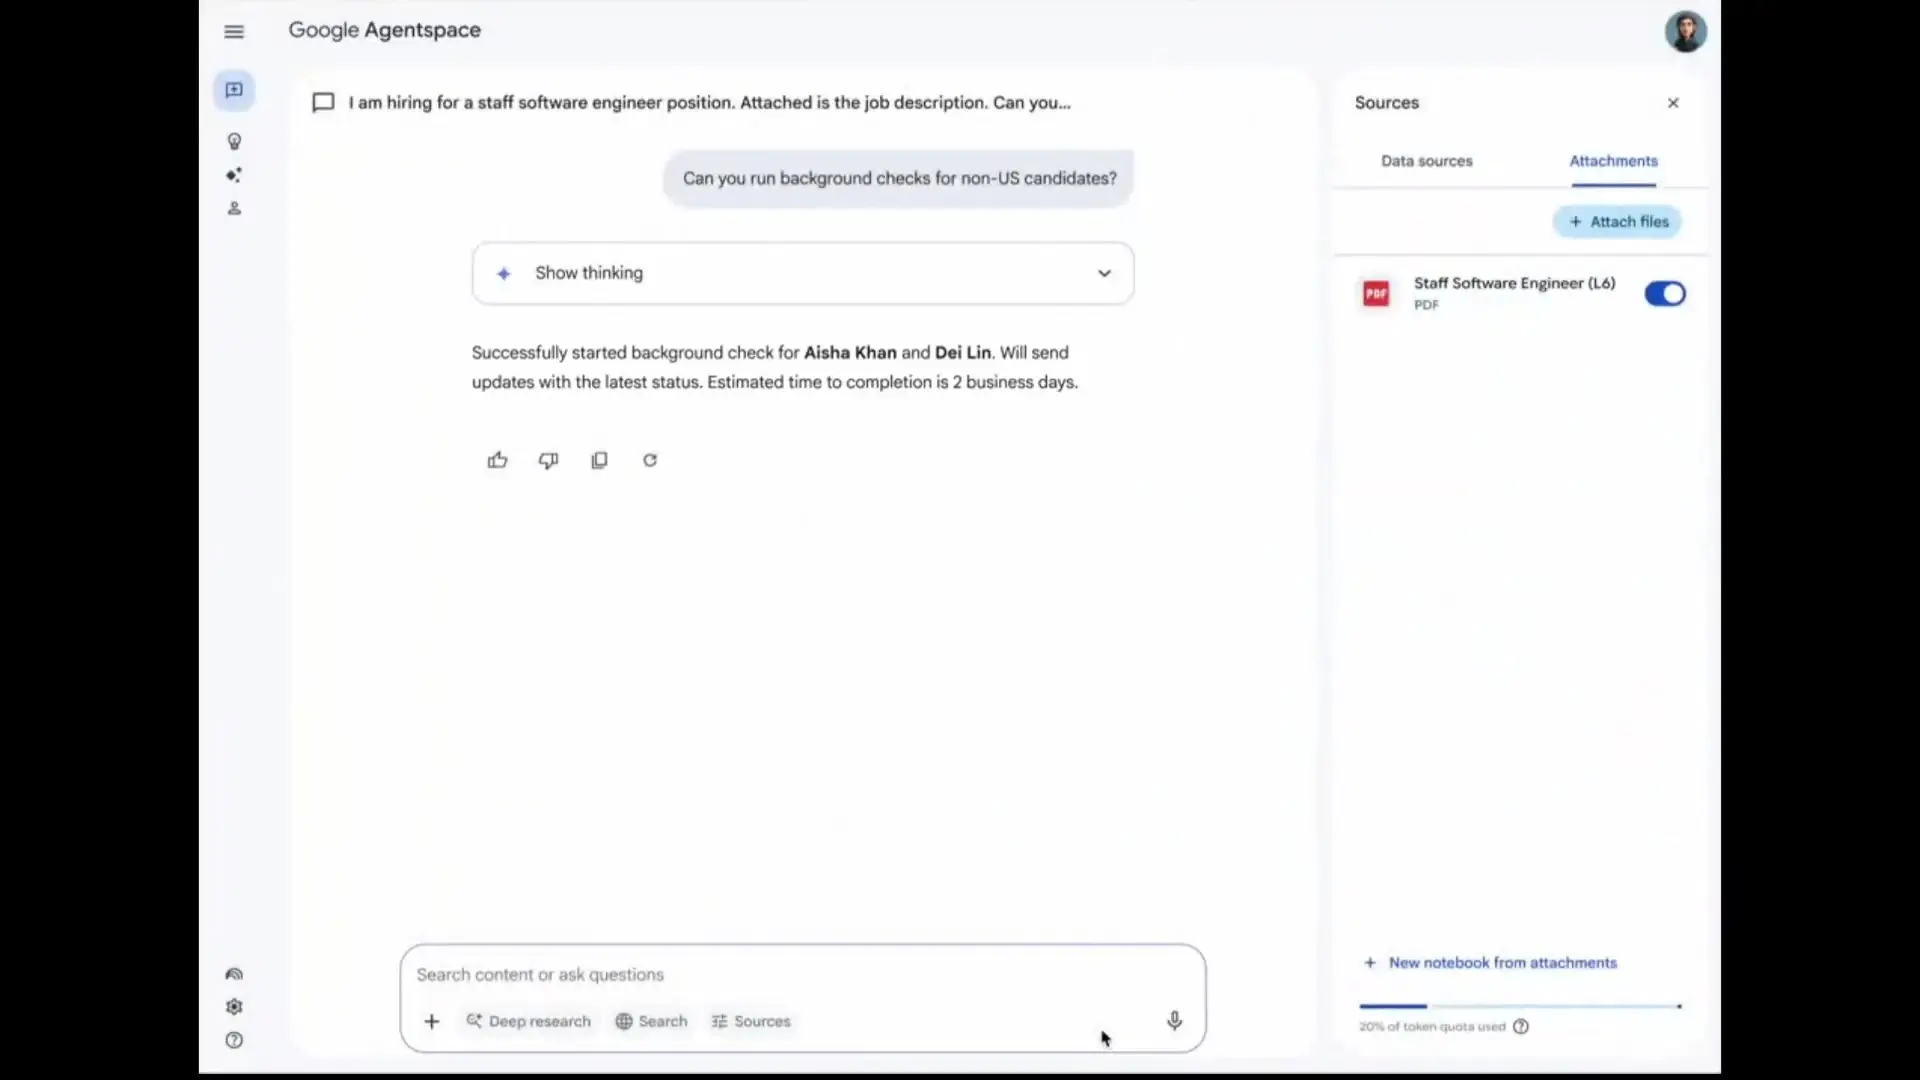Click the Search chip in prompt box
1920x1080 pixels.
652,1021
